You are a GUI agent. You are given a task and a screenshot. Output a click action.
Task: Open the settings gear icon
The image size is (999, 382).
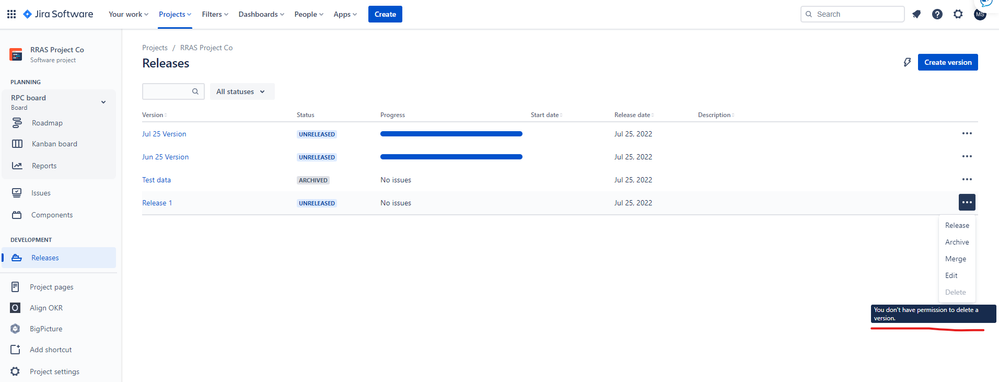[x=958, y=14]
